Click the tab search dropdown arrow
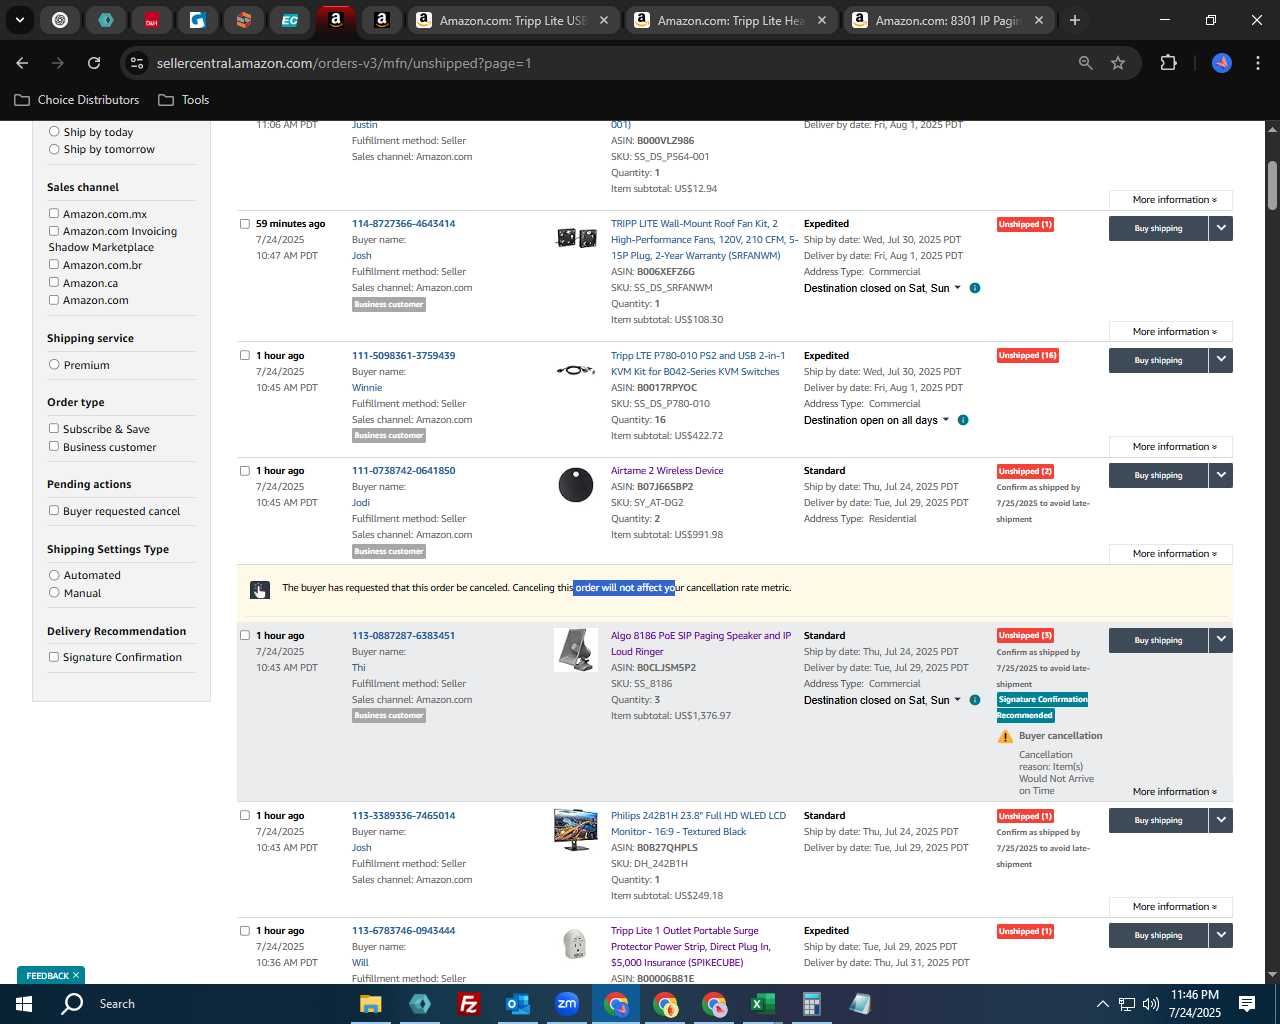The width and height of the screenshot is (1280, 1024). click(x=19, y=20)
